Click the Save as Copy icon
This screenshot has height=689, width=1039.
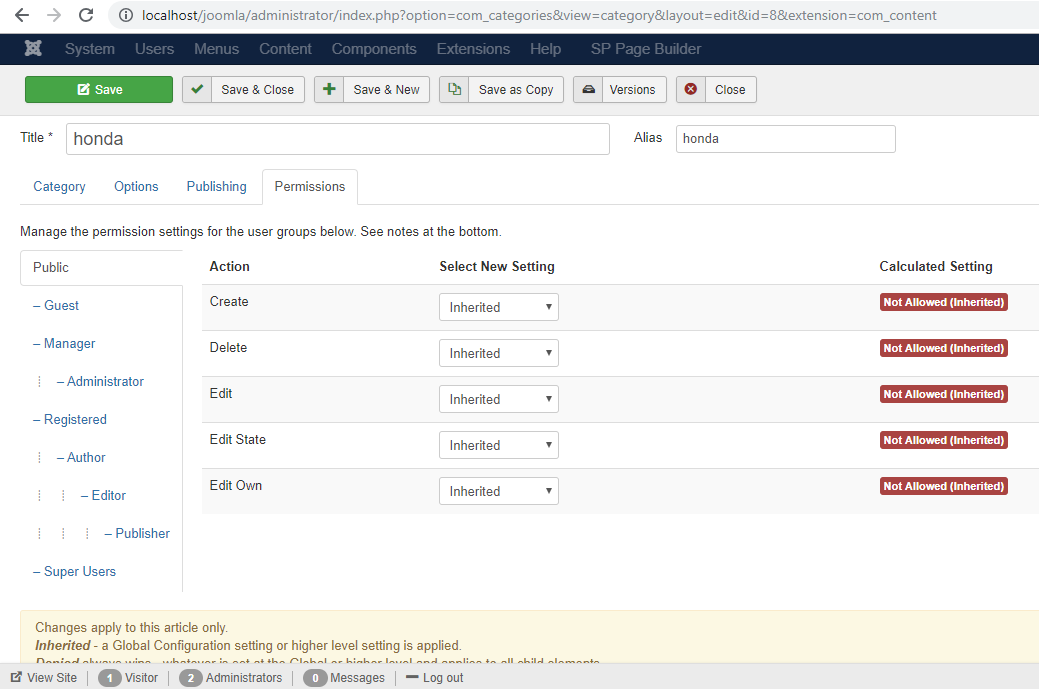[x=454, y=89]
